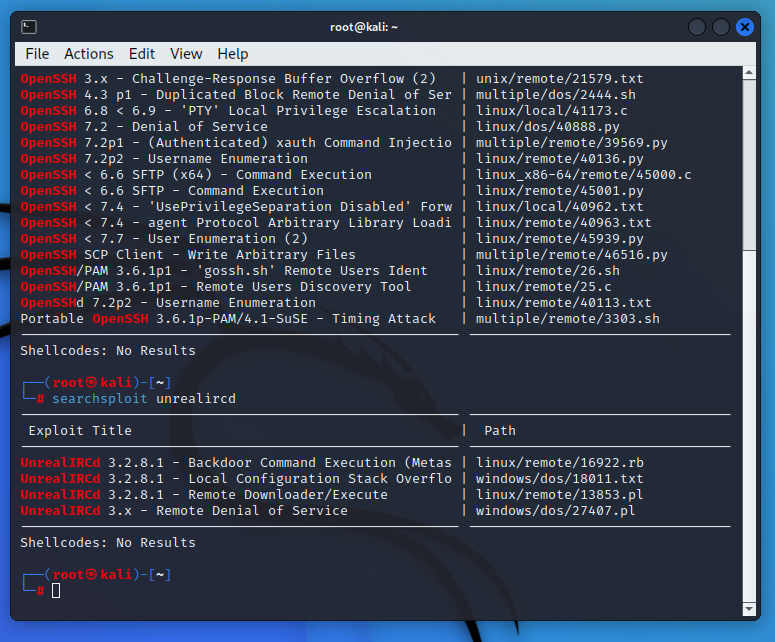The height and width of the screenshot is (642, 775).
Task: Click the OpenSSH 4.3 p1 Duplicated Block entry
Action: tap(236, 94)
